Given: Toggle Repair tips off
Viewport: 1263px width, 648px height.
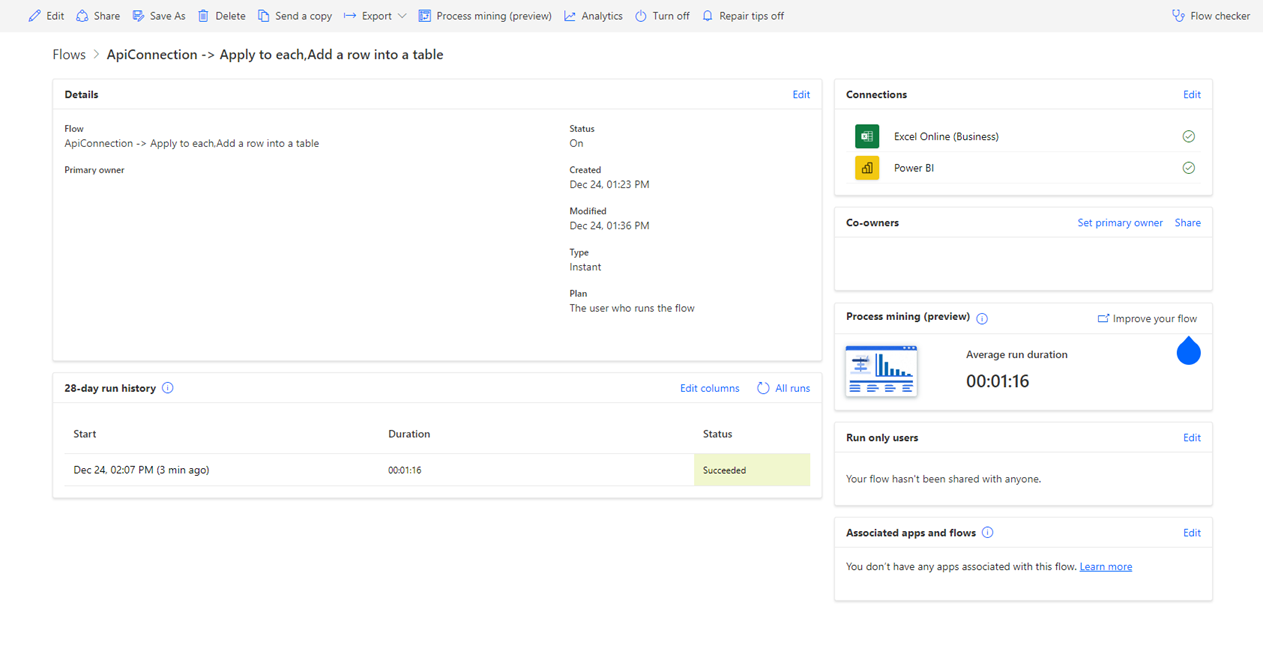Looking at the screenshot, I should (x=742, y=16).
